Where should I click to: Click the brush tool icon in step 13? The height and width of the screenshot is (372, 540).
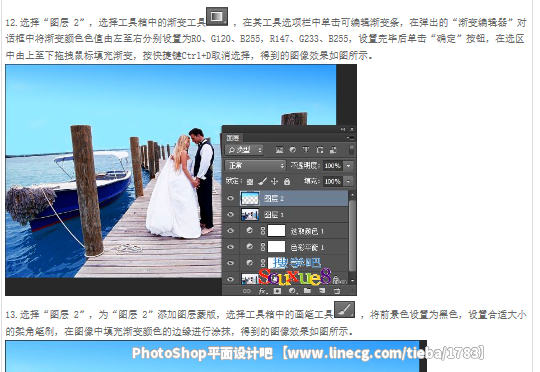click(344, 309)
